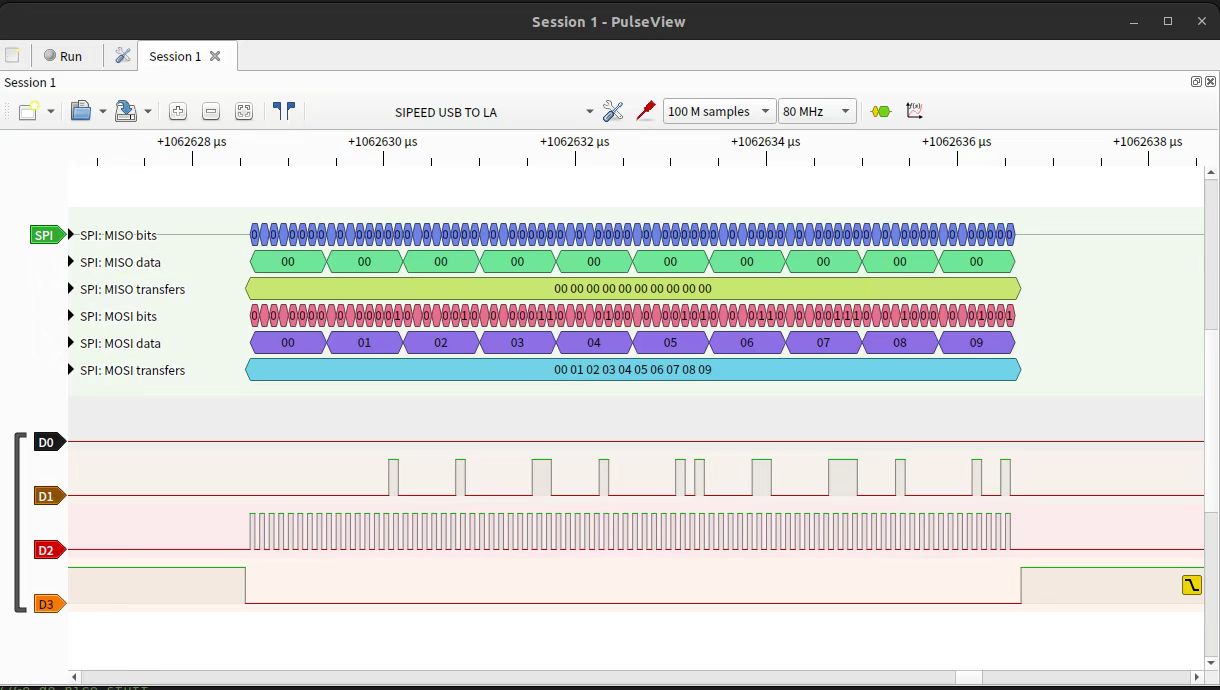Collapse the SPI: MOSI bits row

[71, 316]
